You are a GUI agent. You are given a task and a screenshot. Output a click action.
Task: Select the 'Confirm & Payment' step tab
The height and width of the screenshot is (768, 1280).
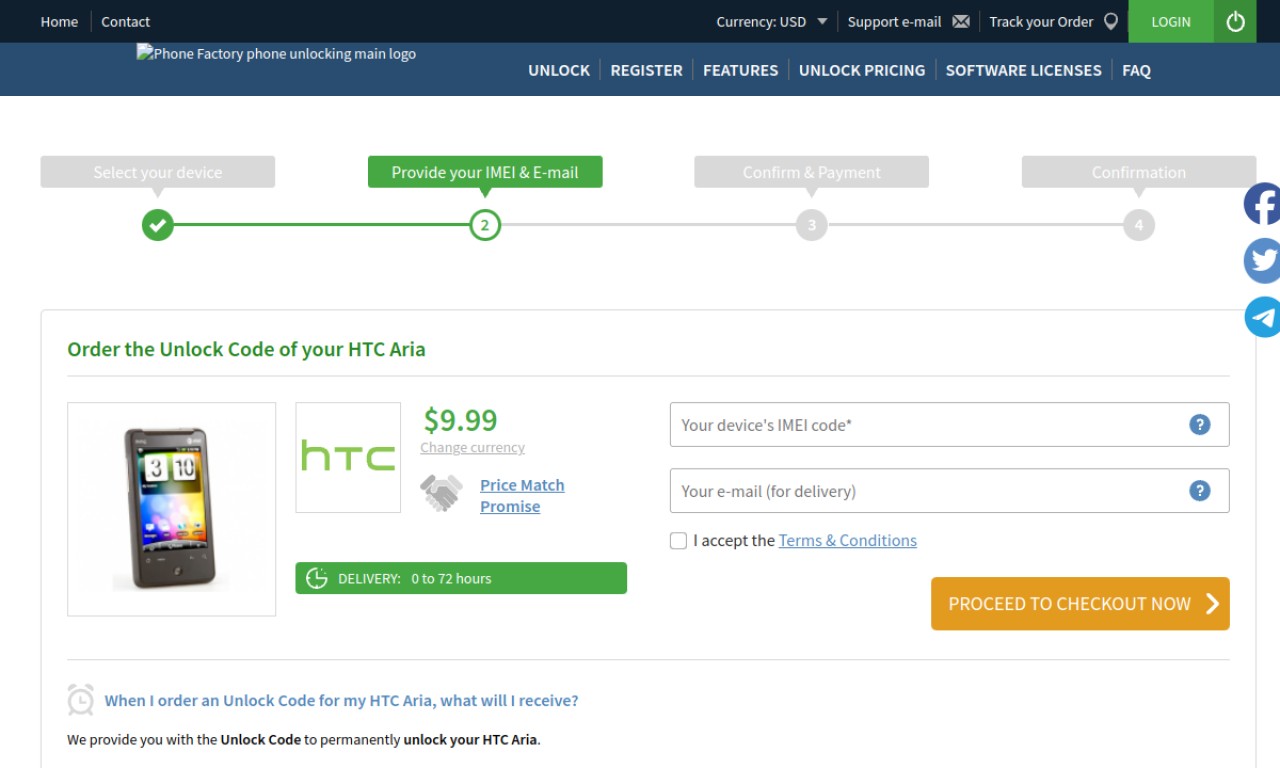812,172
